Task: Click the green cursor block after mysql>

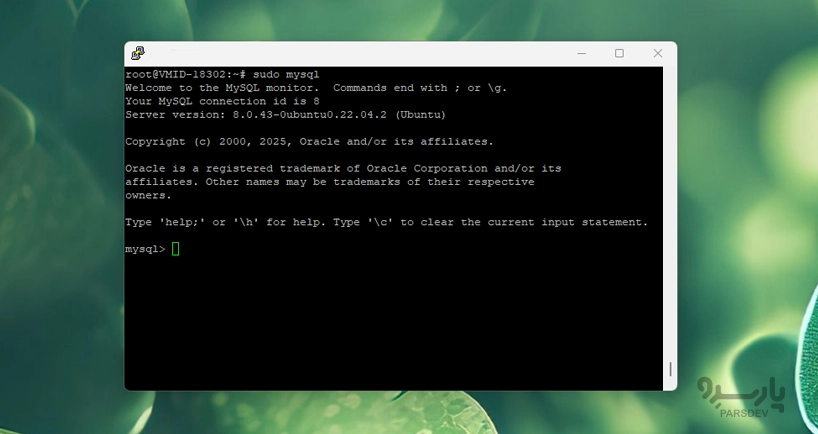Action: pos(176,249)
